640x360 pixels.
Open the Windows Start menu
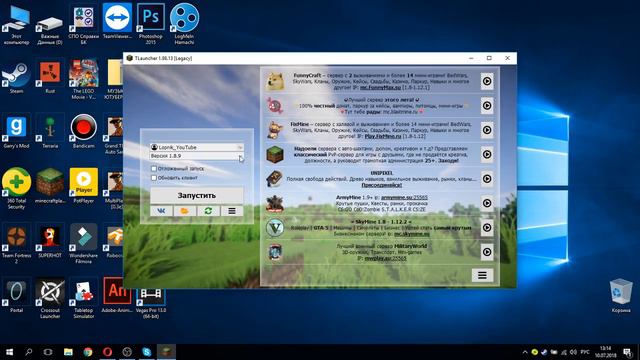[9, 351]
